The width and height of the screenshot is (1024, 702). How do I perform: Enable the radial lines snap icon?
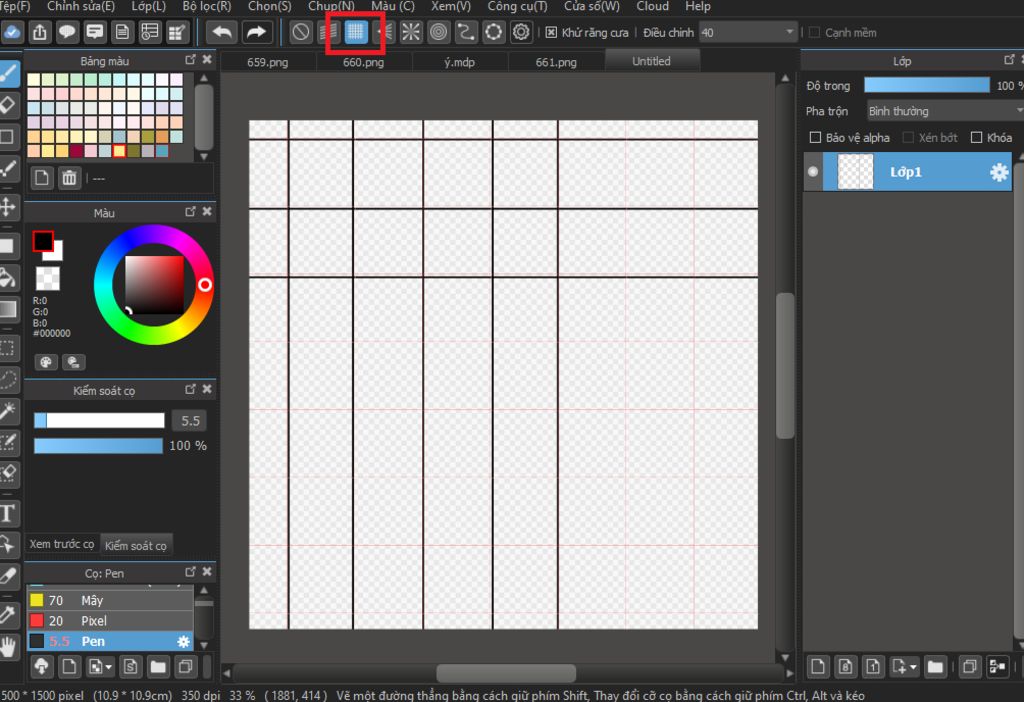click(x=411, y=32)
